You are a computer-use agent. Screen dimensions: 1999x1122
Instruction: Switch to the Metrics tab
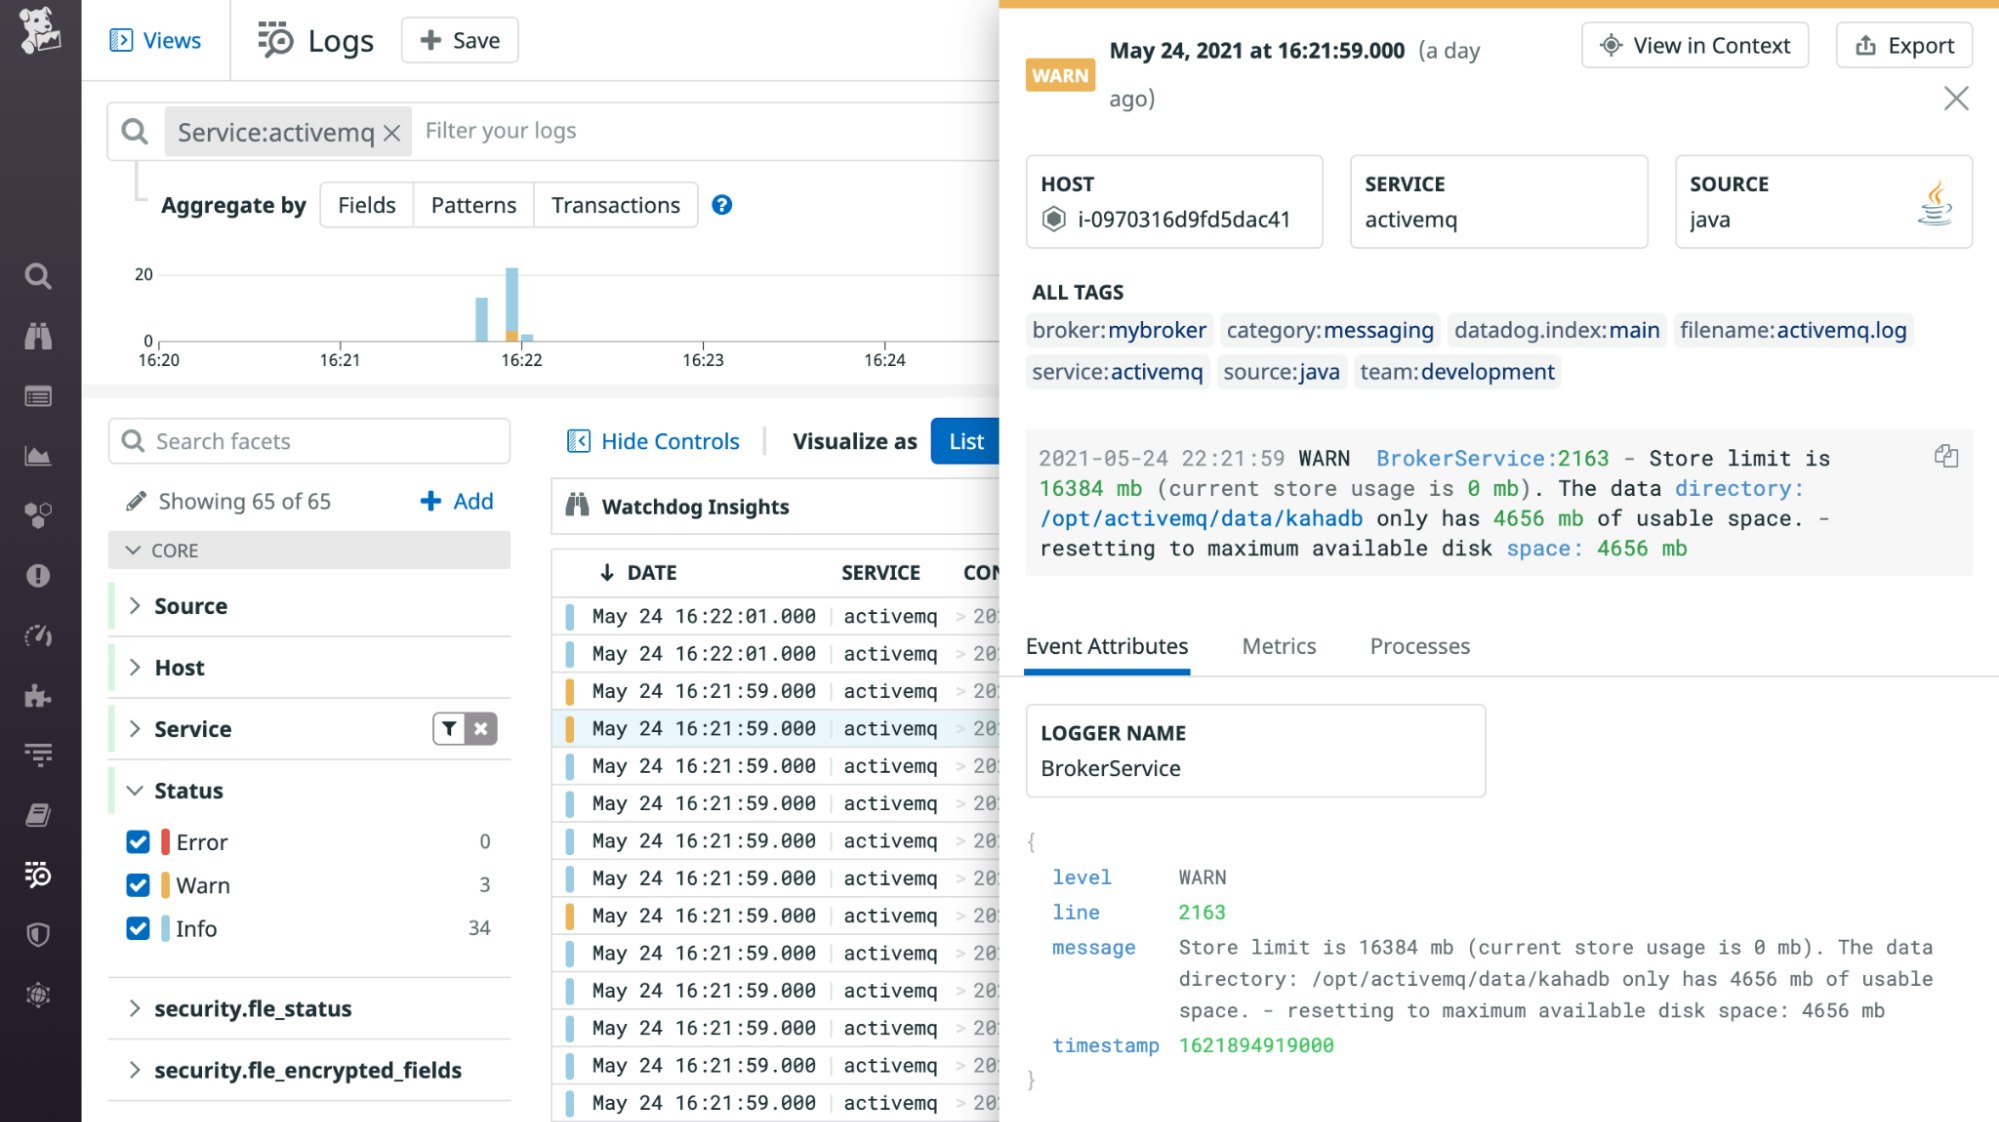pyautogui.click(x=1278, y=646)
